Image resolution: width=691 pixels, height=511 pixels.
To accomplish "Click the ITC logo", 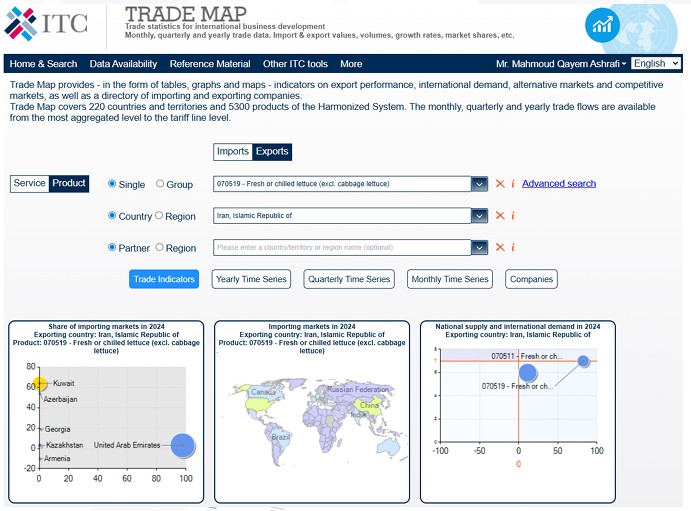I will (x=45, y=24).
